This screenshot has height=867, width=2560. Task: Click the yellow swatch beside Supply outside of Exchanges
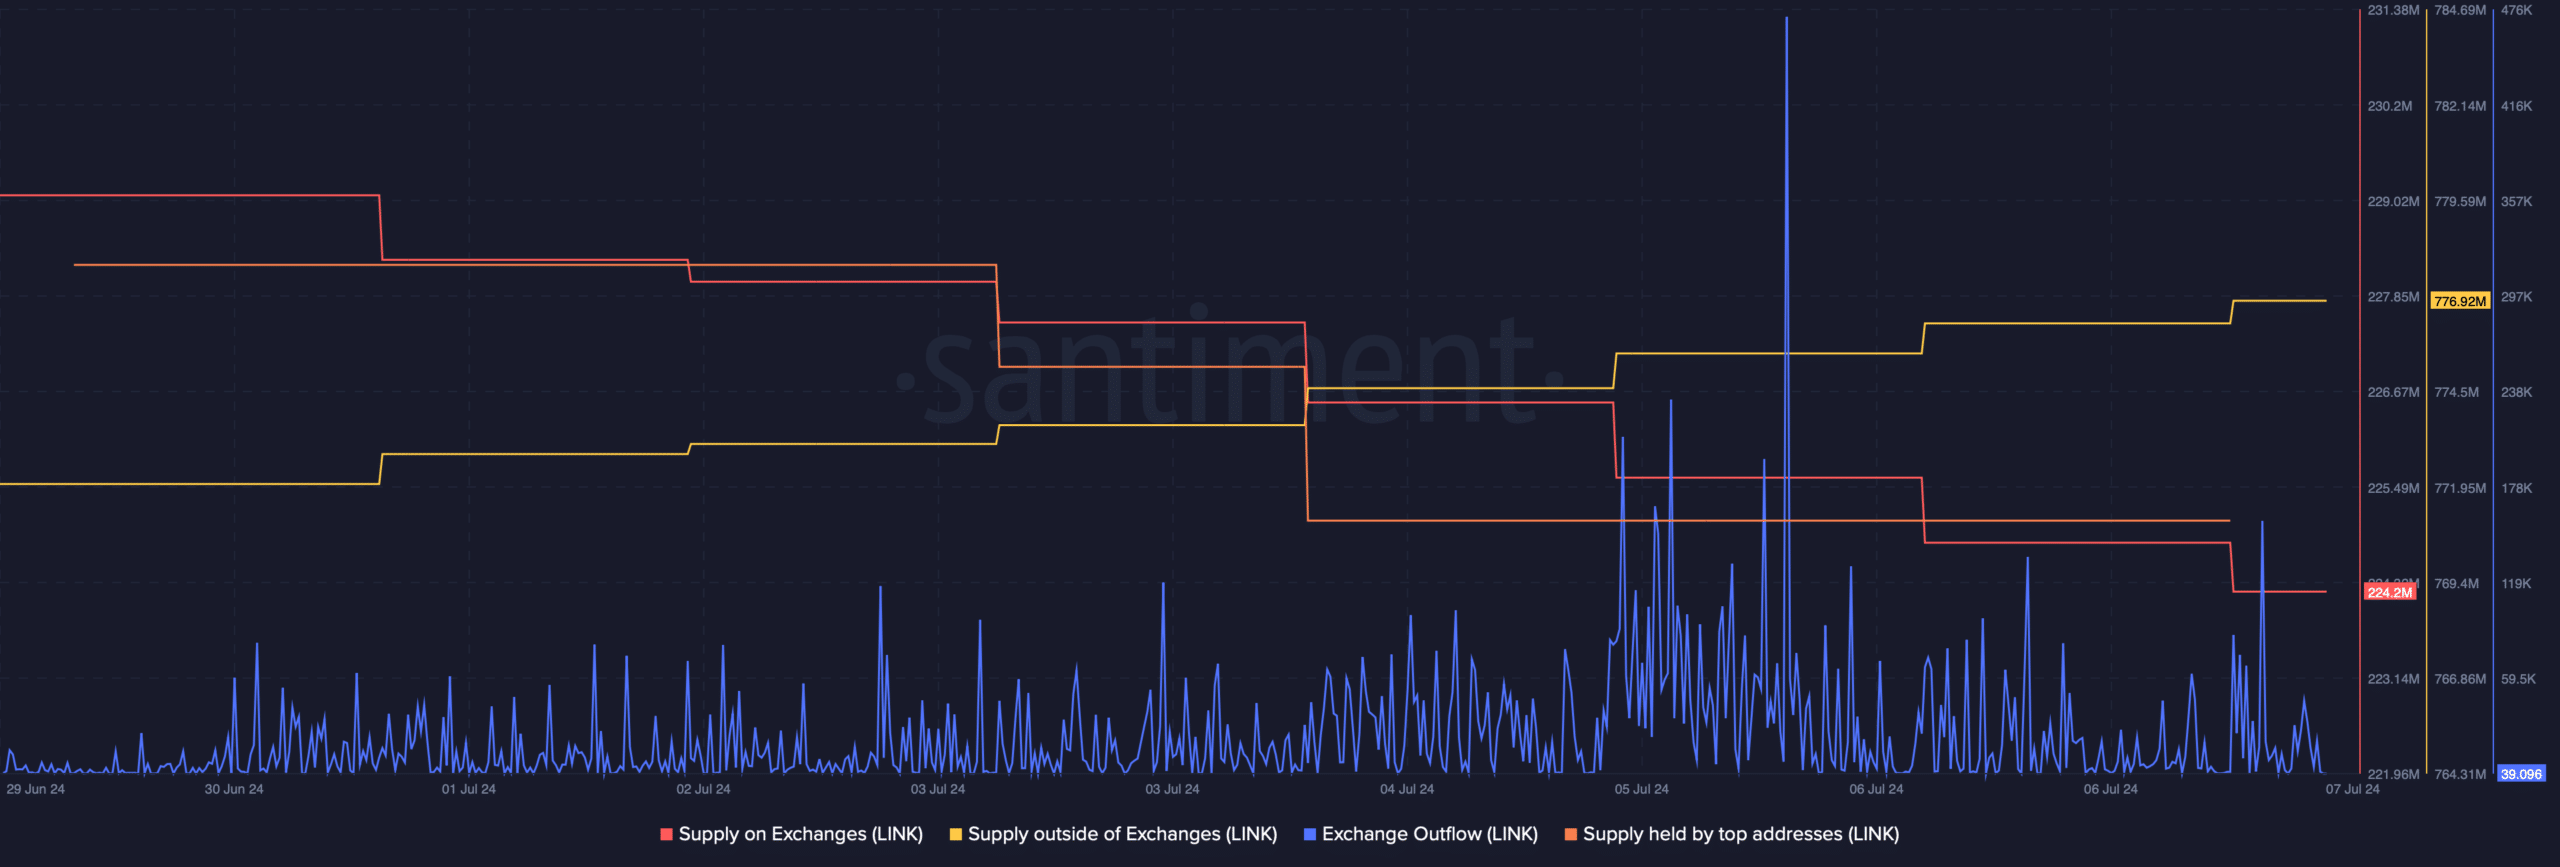point(955,834)
